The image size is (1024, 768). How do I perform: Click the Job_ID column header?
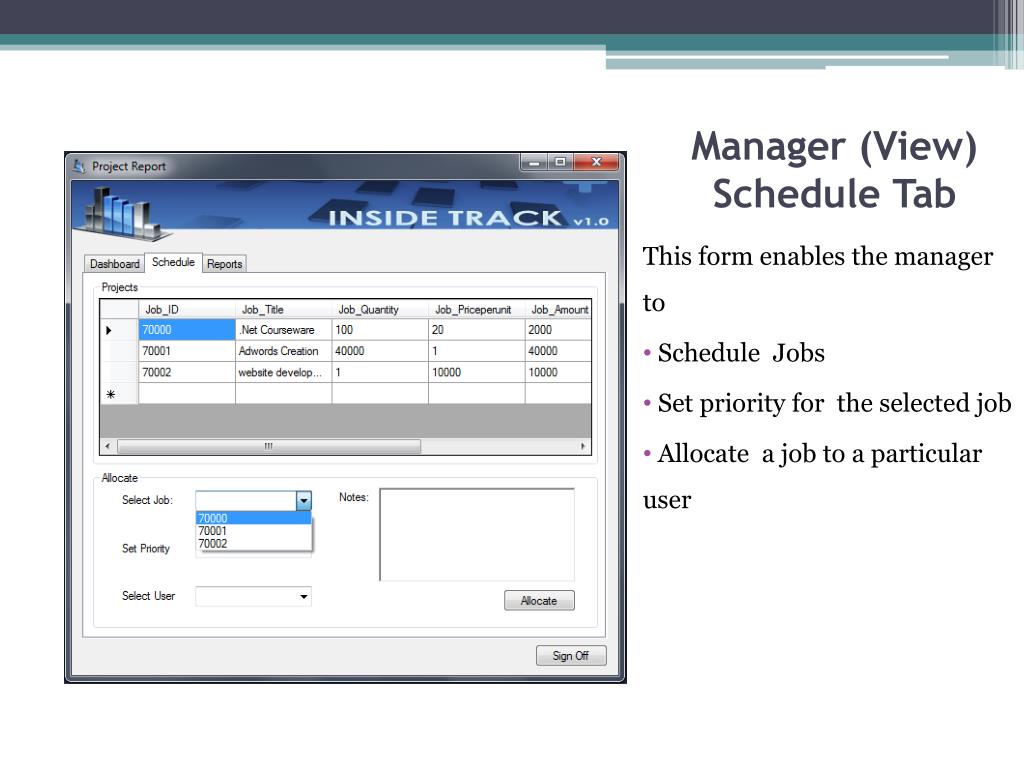(x=187, y=310)
